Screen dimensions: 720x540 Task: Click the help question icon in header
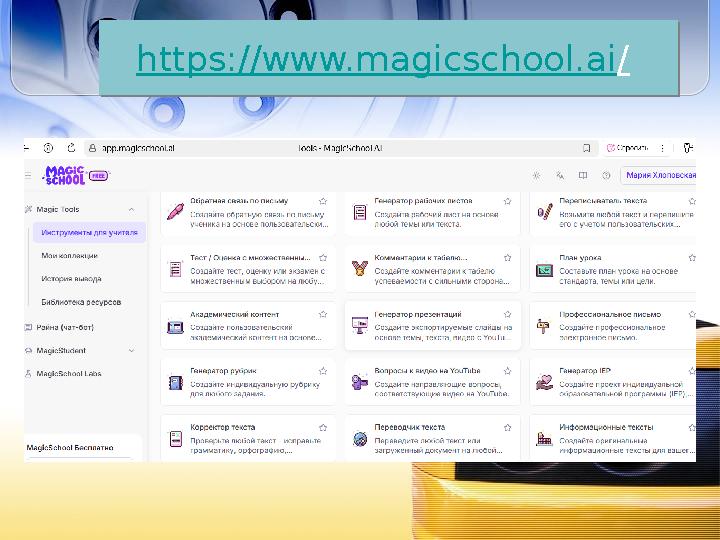click(x=606, y=175)
